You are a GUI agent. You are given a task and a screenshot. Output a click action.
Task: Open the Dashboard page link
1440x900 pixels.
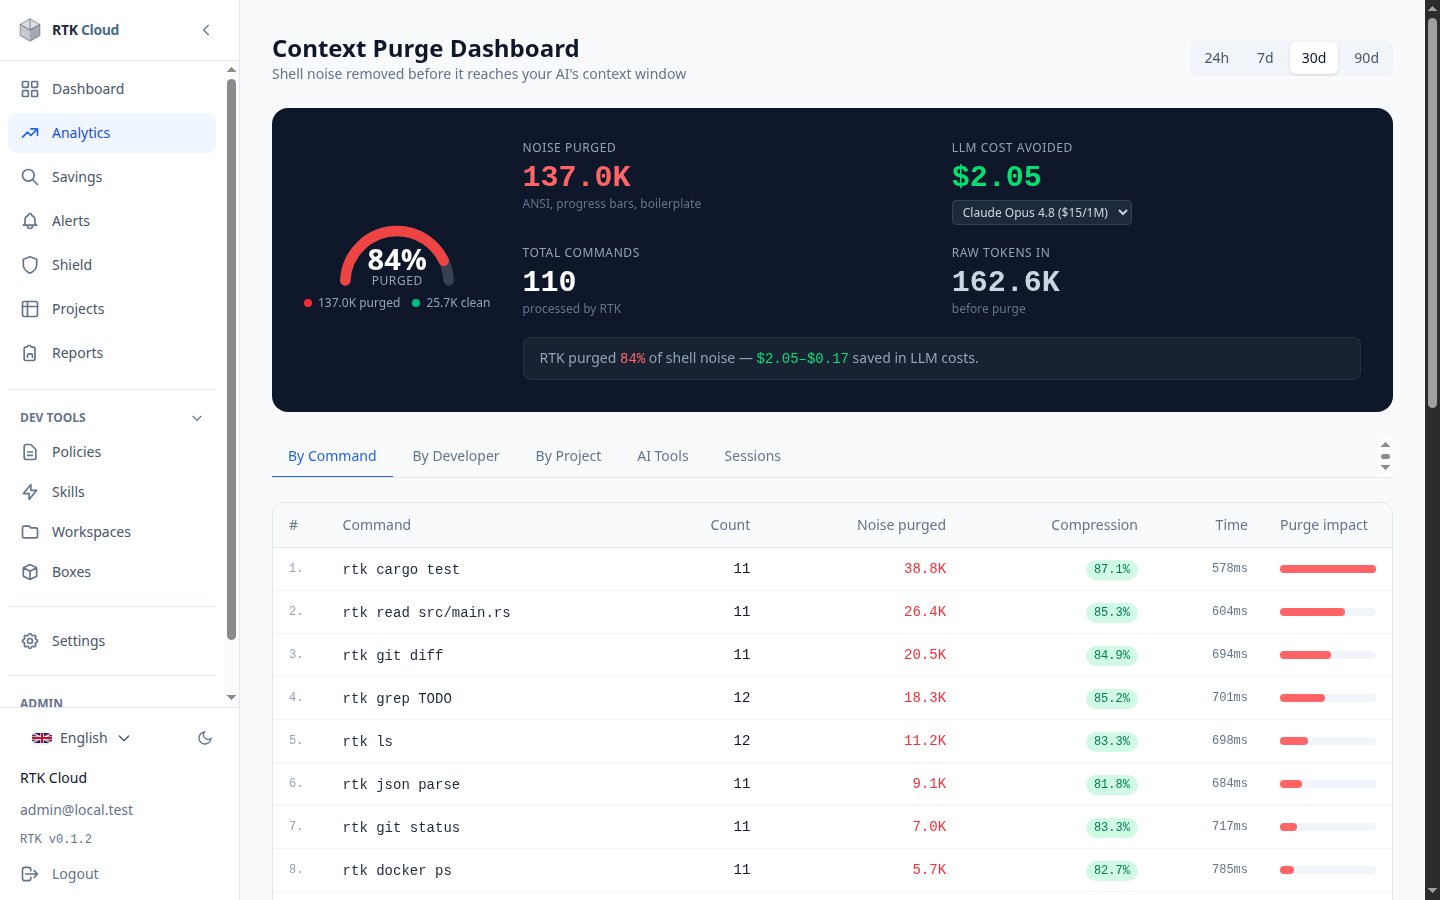click(112, 89)
